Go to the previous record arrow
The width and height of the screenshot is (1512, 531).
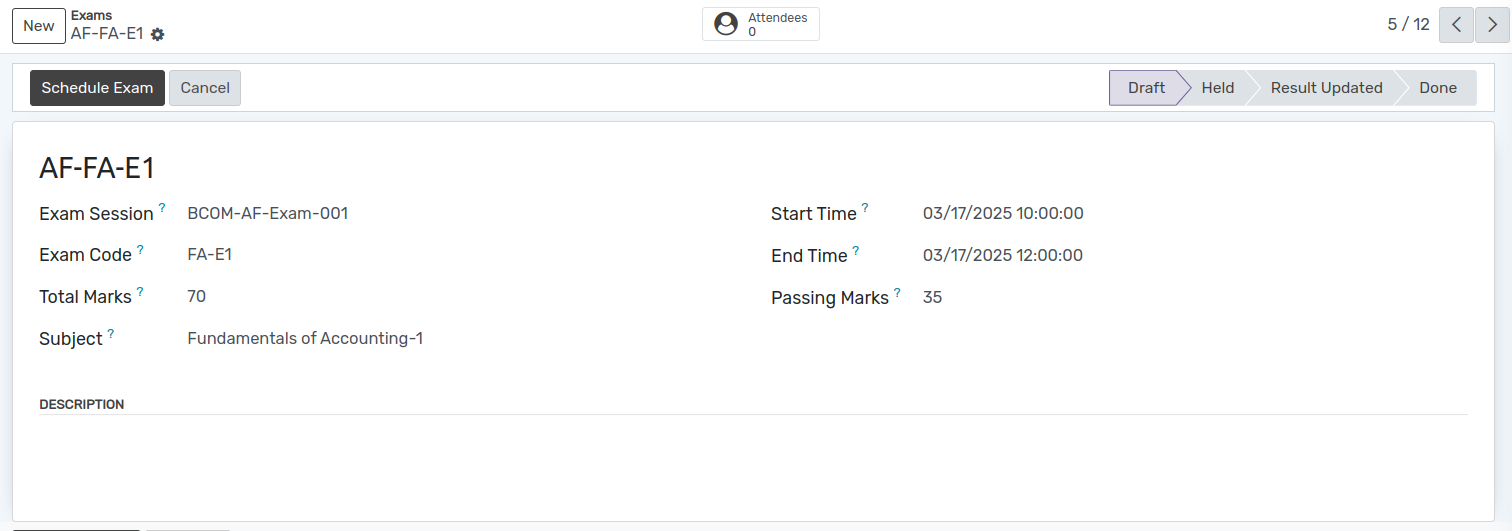click(1456, 25)
